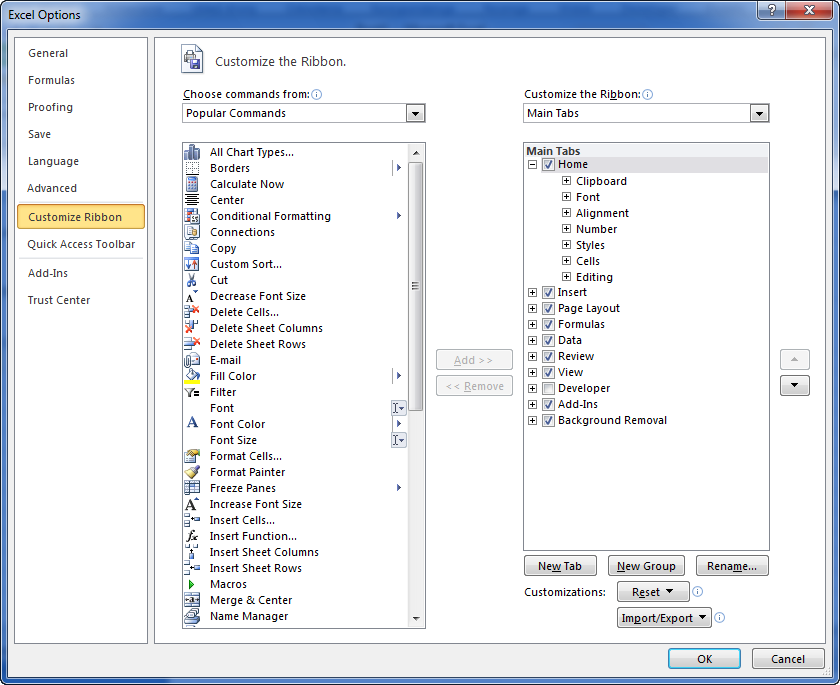Open the Import/Export dropdown
This screenshot has height=685, width=840.
pos(664,618)
